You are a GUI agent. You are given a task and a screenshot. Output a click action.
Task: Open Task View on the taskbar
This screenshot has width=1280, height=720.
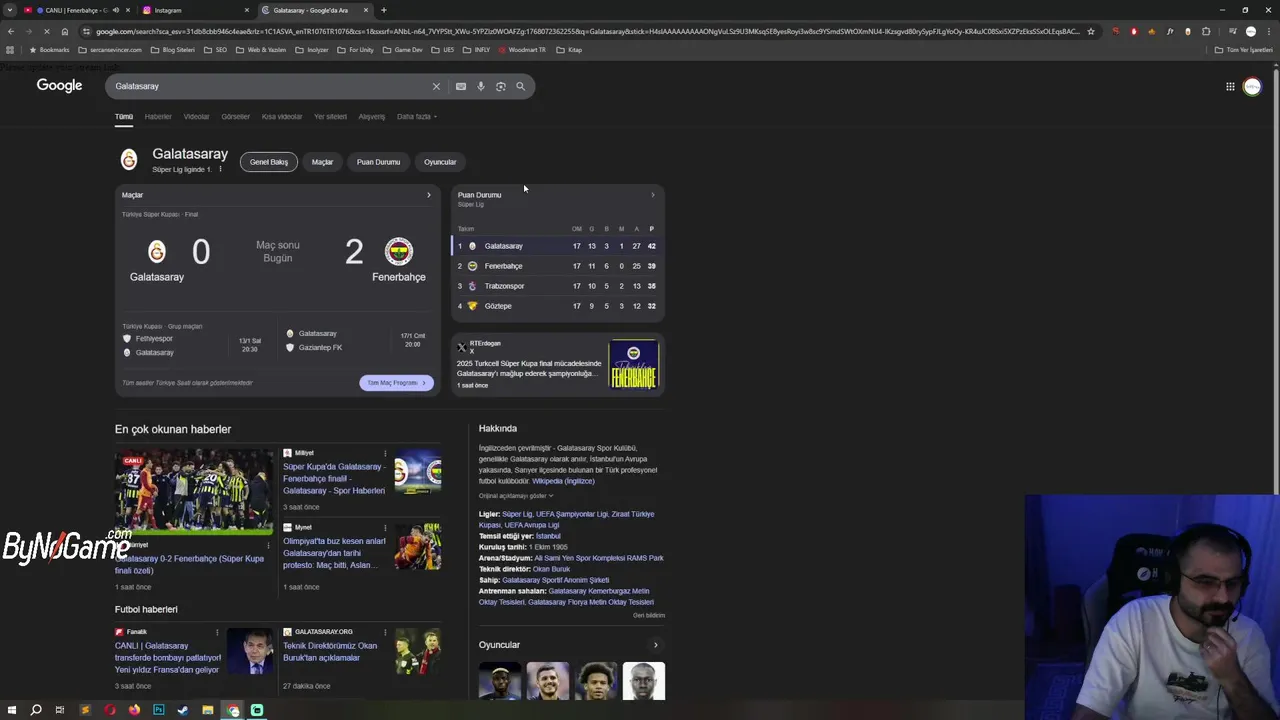[60, 710]
